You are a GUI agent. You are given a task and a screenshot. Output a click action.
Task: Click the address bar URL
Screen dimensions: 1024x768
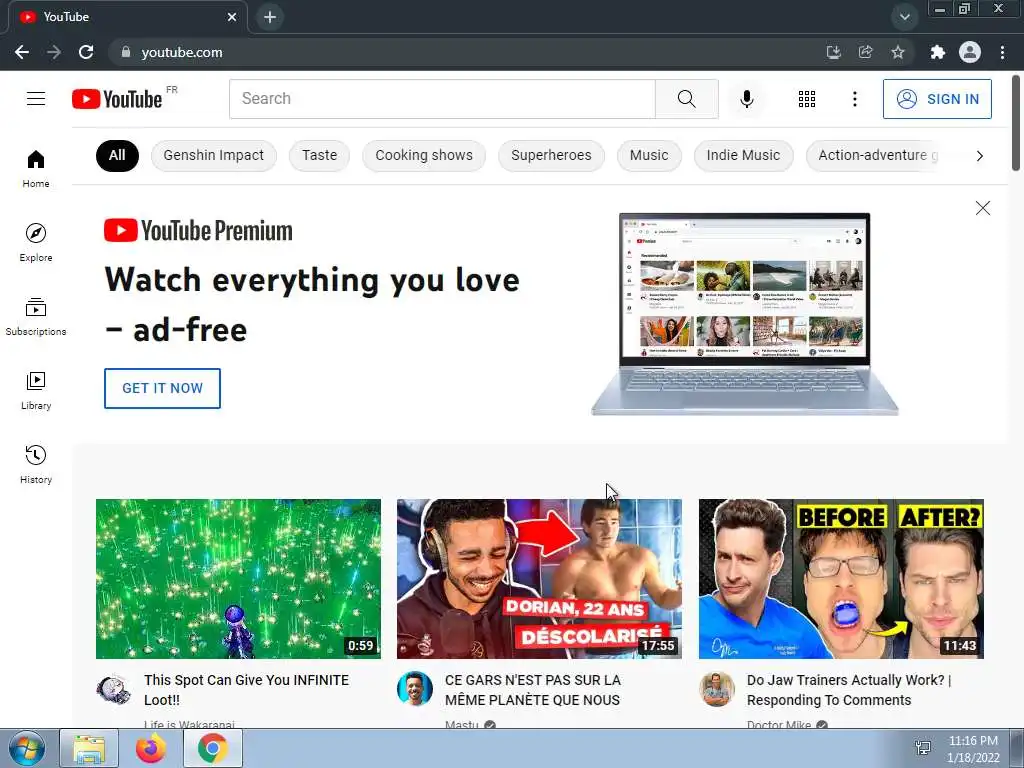pos(182,52)
